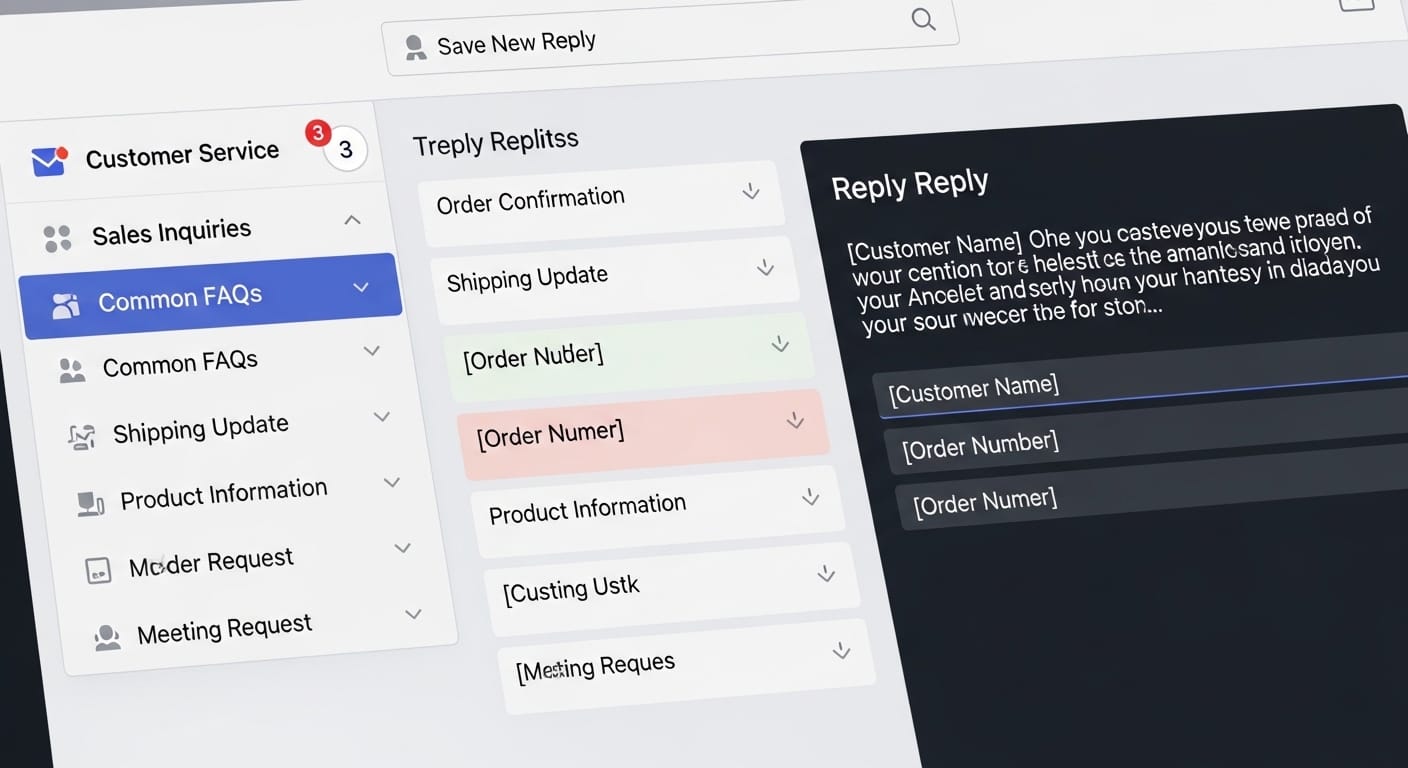Open Moder Request in the sidebar
This screenshot has height=768, width=1408.
[211, 563]
